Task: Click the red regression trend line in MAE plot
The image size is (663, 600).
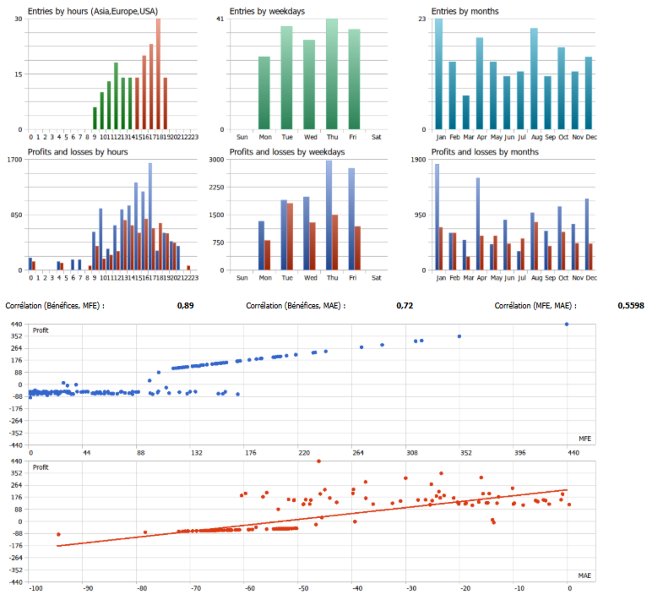Action: coord(312,518)
